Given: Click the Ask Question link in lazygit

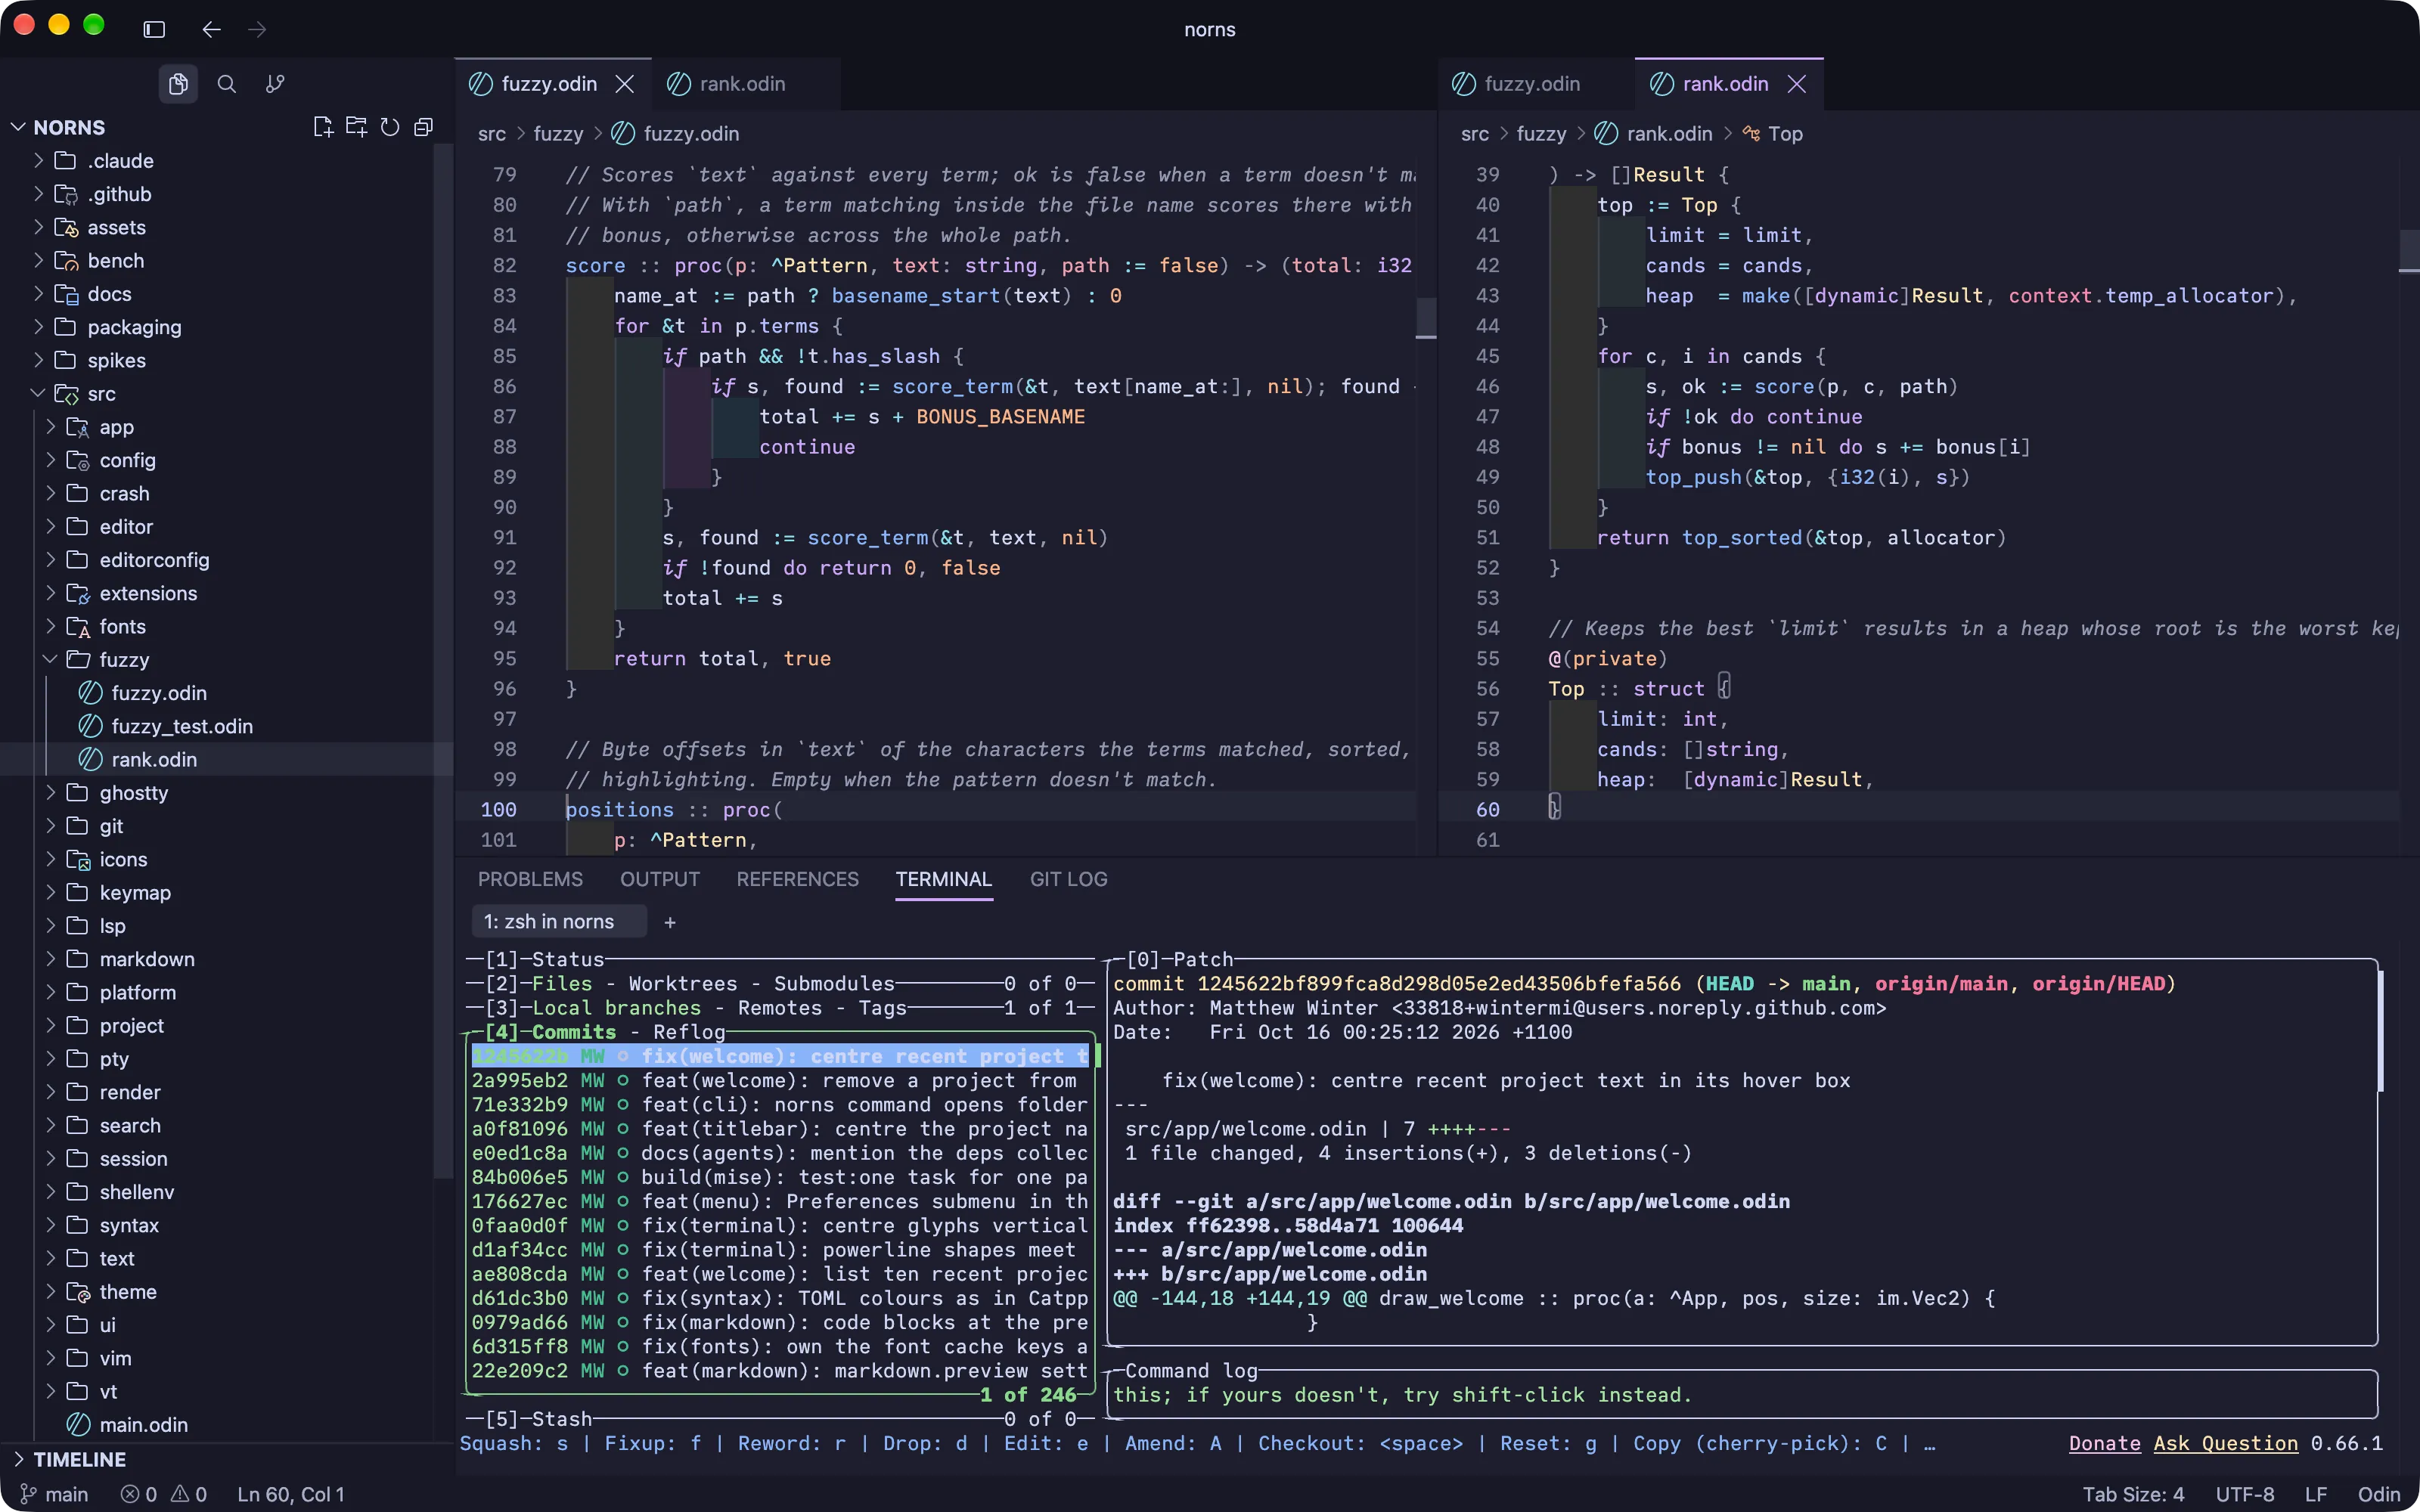Looking at the screenshot, I should [x=2226, y=1443].
